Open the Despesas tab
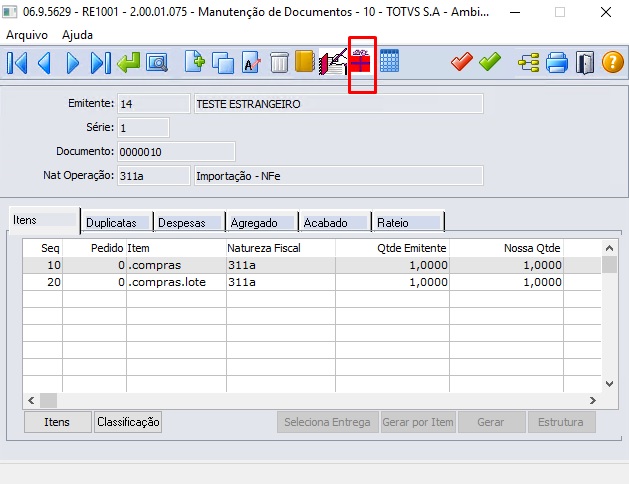This screenshot has width=629, height=484. point(189,223)
